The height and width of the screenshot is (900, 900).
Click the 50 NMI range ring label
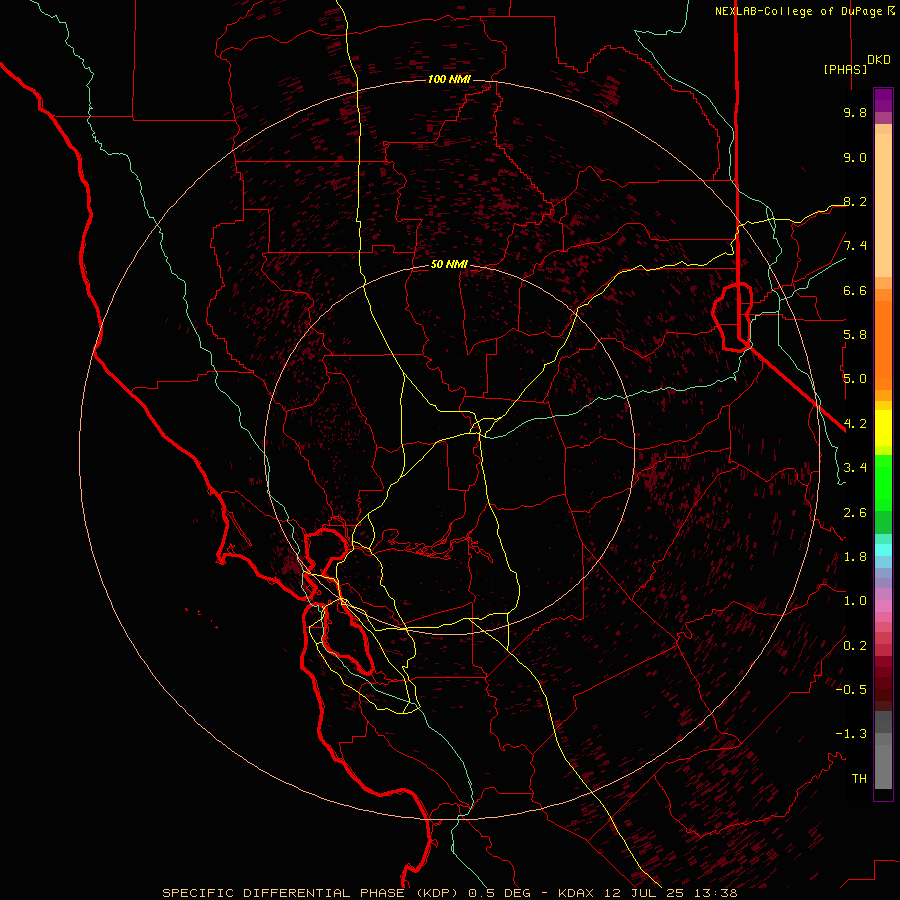[x=449, y=264]
